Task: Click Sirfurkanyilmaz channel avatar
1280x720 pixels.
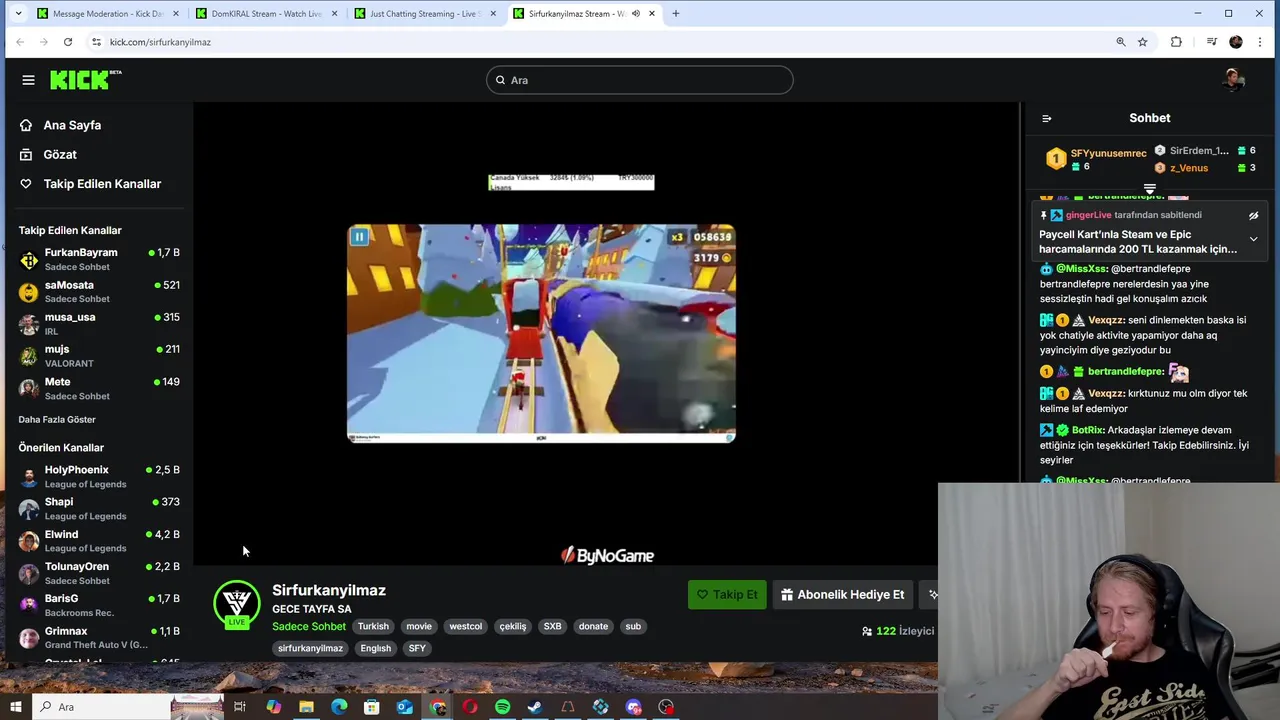Action: 237,603
